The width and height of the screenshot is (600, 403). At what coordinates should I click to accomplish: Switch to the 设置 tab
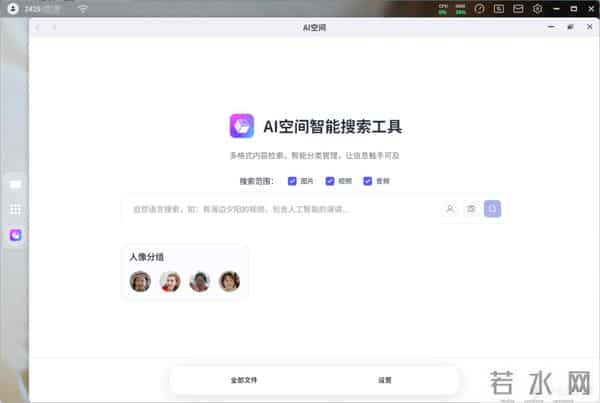[385, 380]
